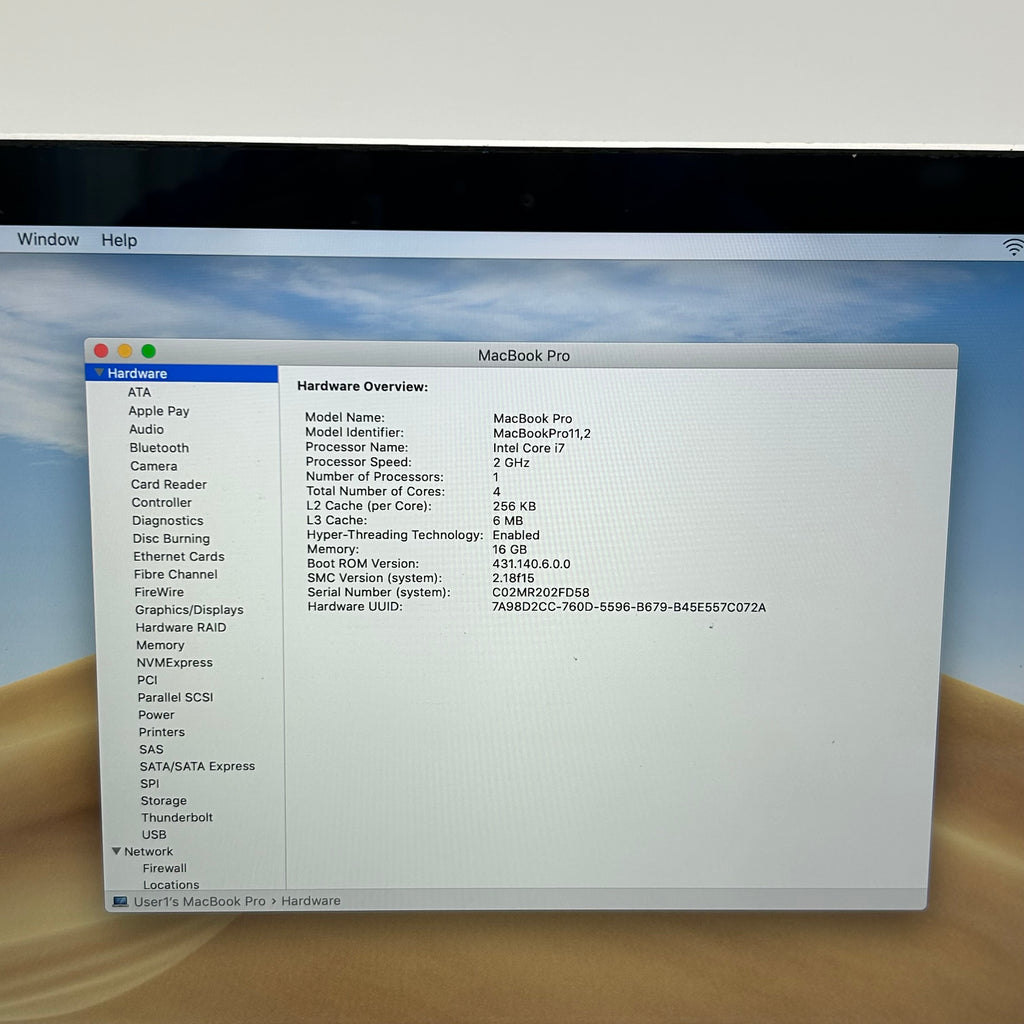Click the MacBook Pro window title
This screenshot has height=1024, width=1024.
pyautogui.click(x=524, y=355)
